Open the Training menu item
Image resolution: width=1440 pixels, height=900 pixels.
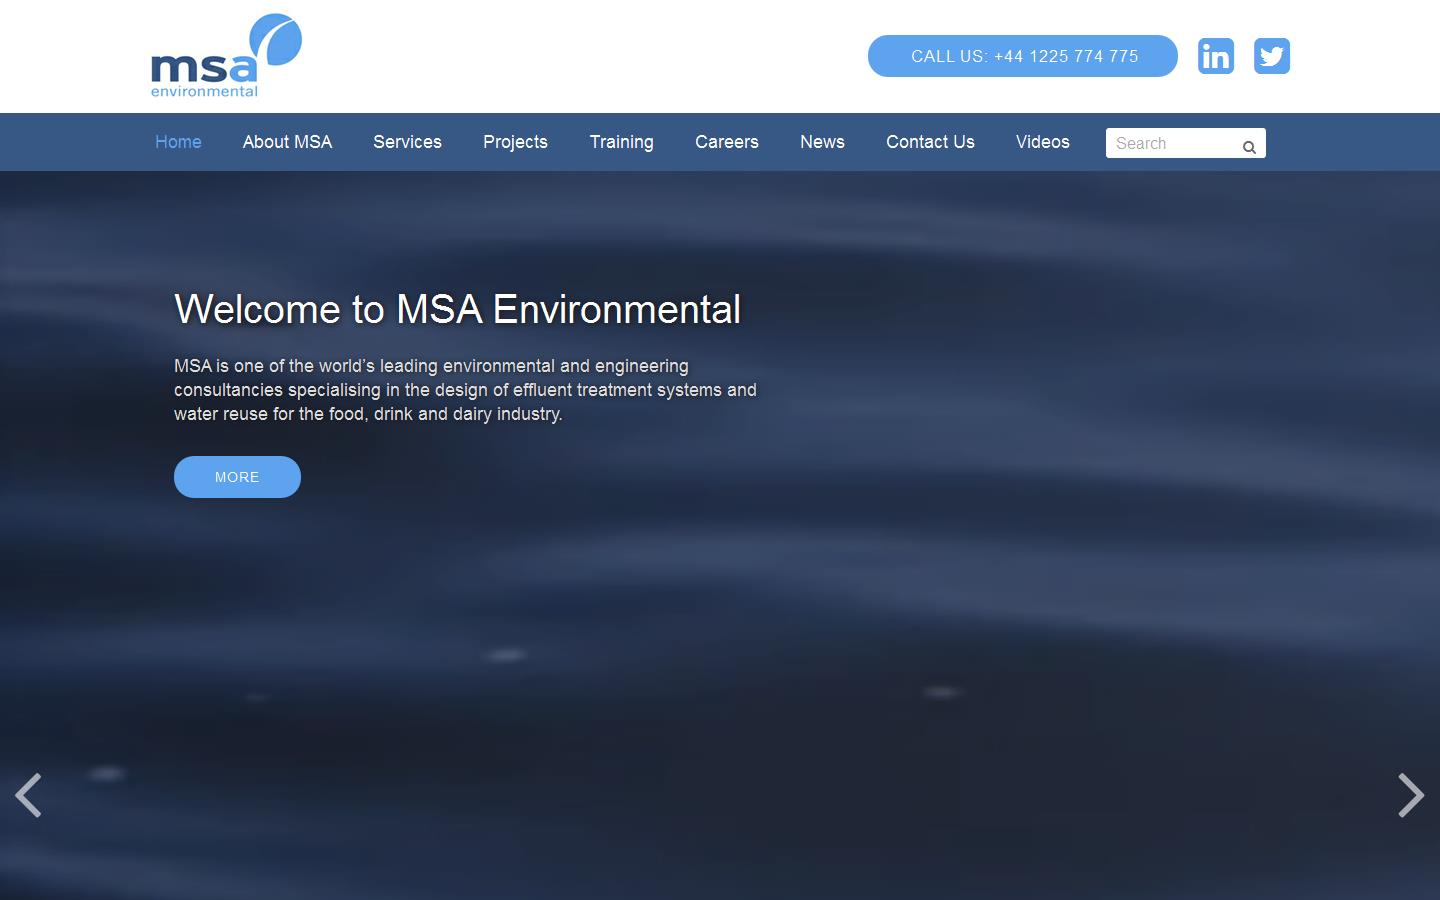click(621, 142)
